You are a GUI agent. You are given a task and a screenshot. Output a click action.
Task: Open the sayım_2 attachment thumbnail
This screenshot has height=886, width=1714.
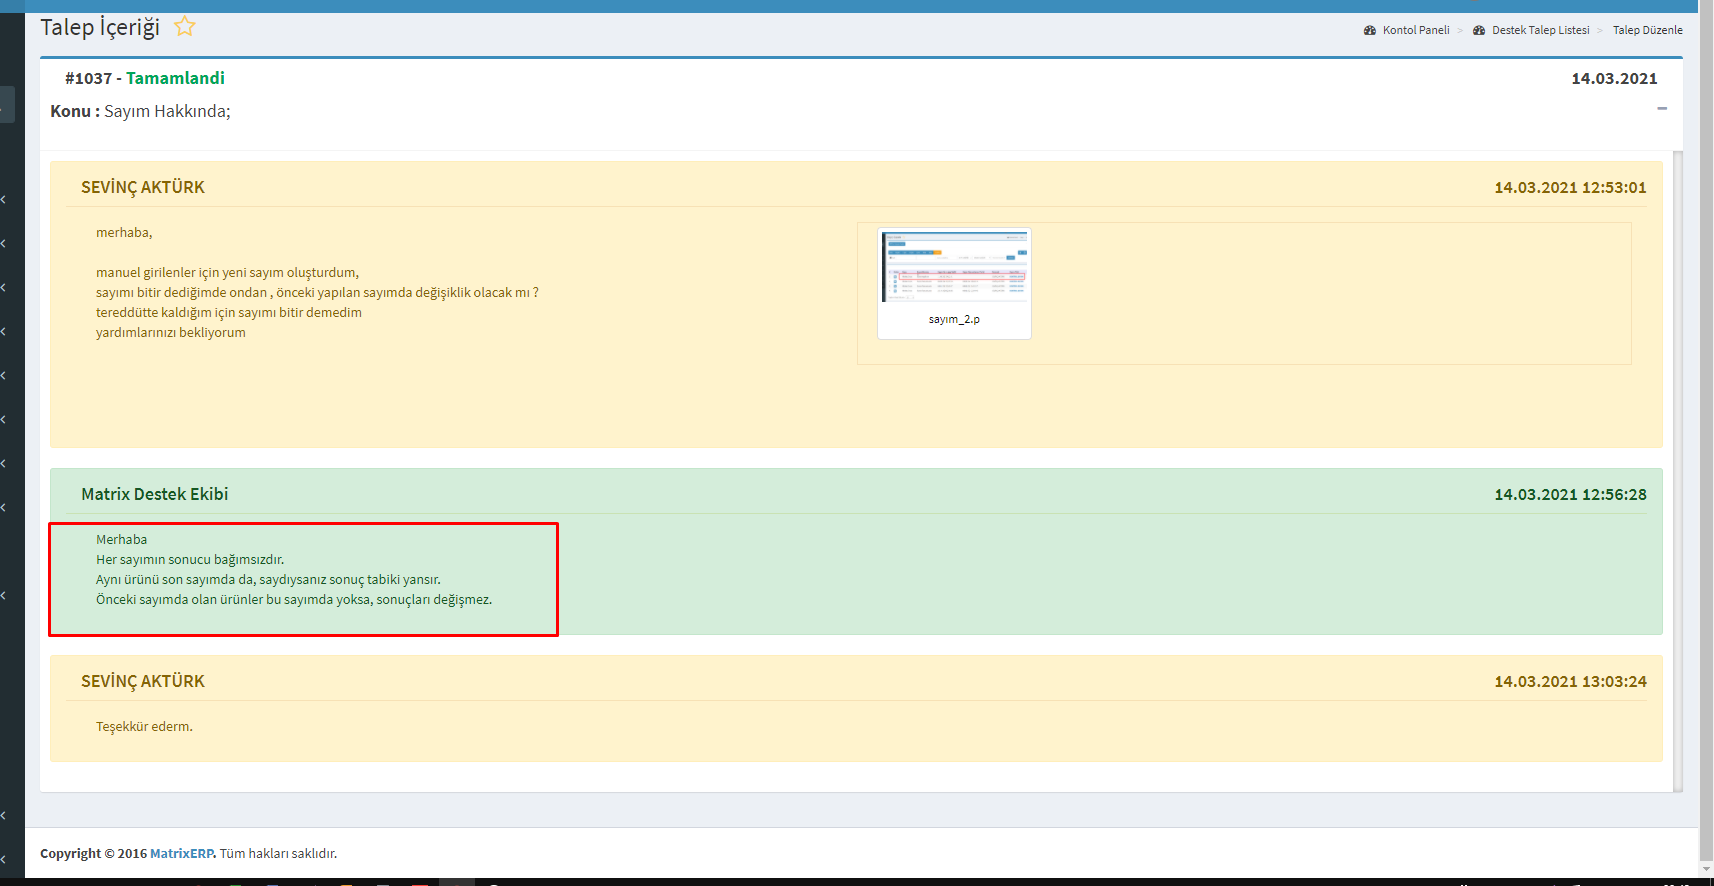click(954, 267)
